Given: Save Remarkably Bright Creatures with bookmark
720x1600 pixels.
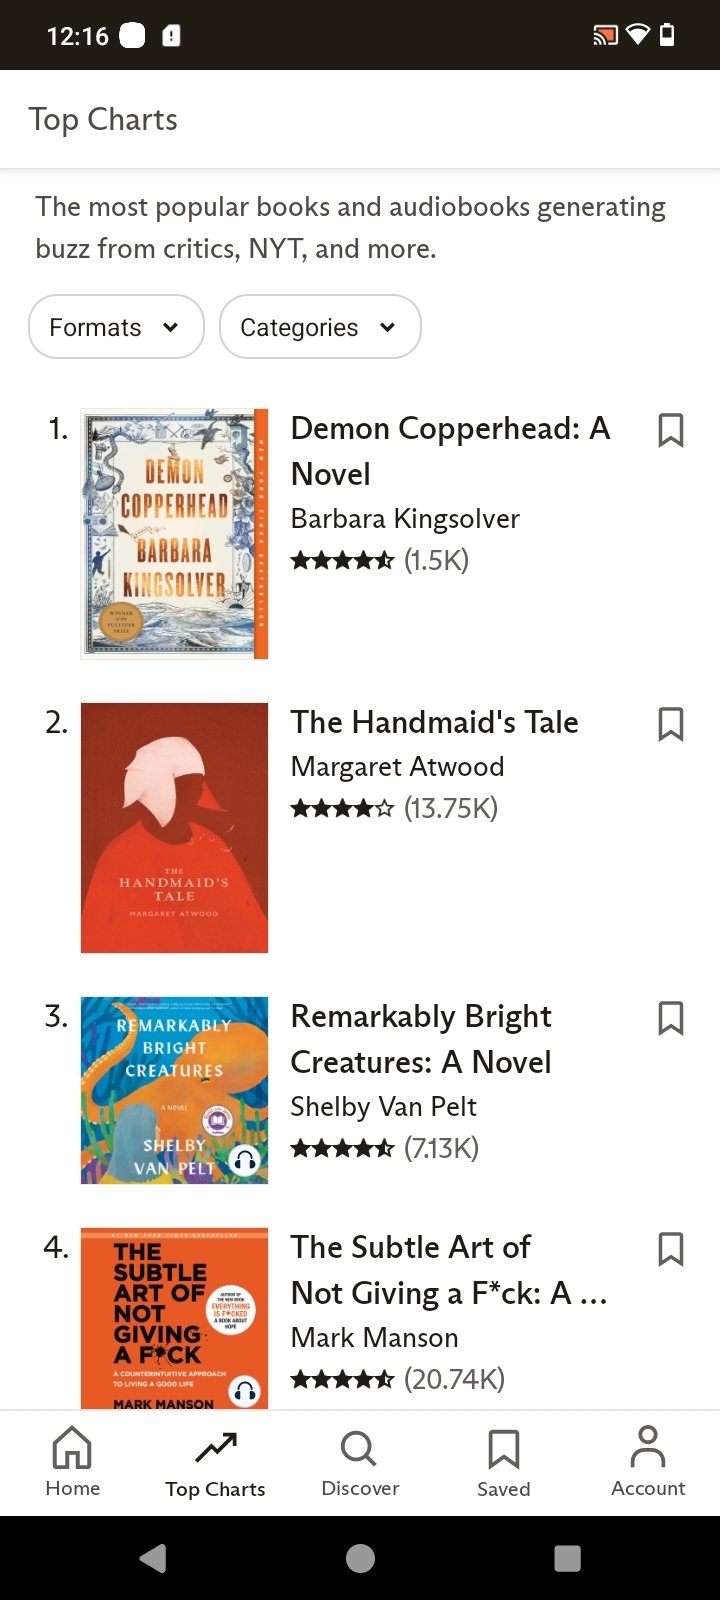Looking at the screenshot, I should (670, 1018).
